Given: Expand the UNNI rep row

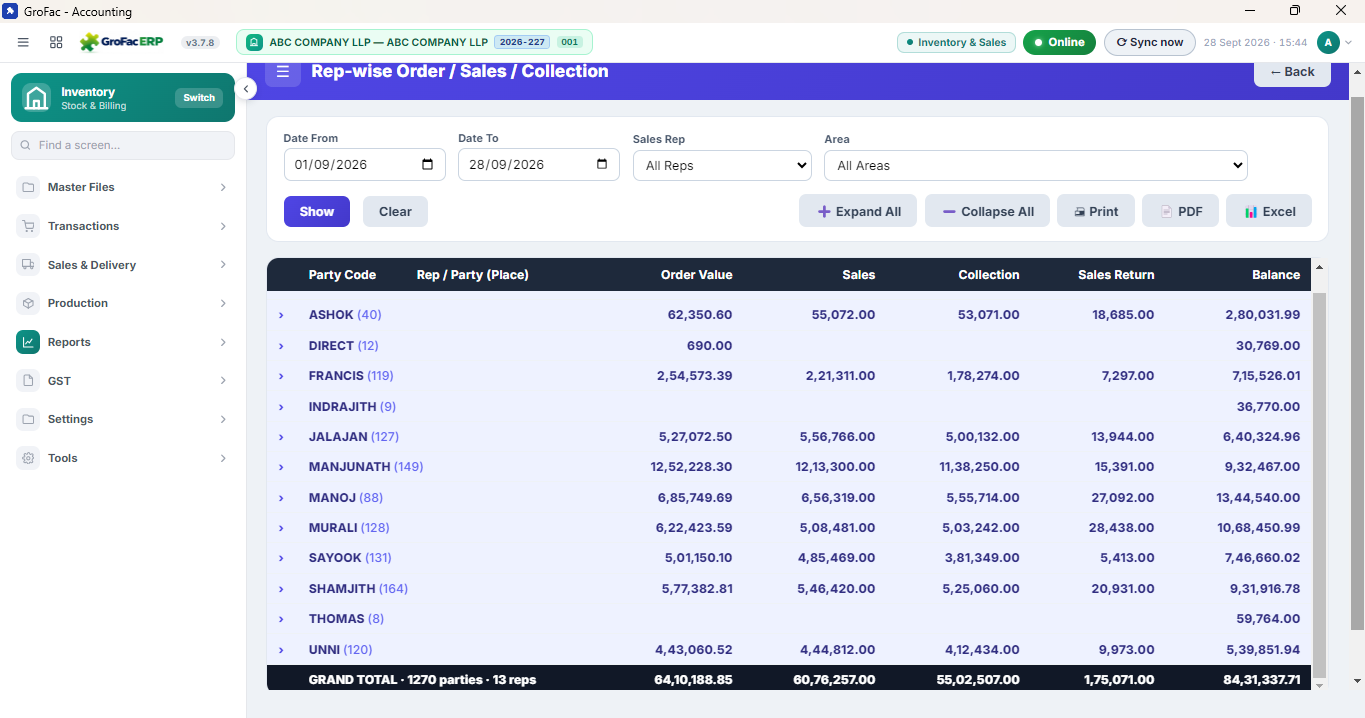Looking at the screenshot, I should coord(281,650).
